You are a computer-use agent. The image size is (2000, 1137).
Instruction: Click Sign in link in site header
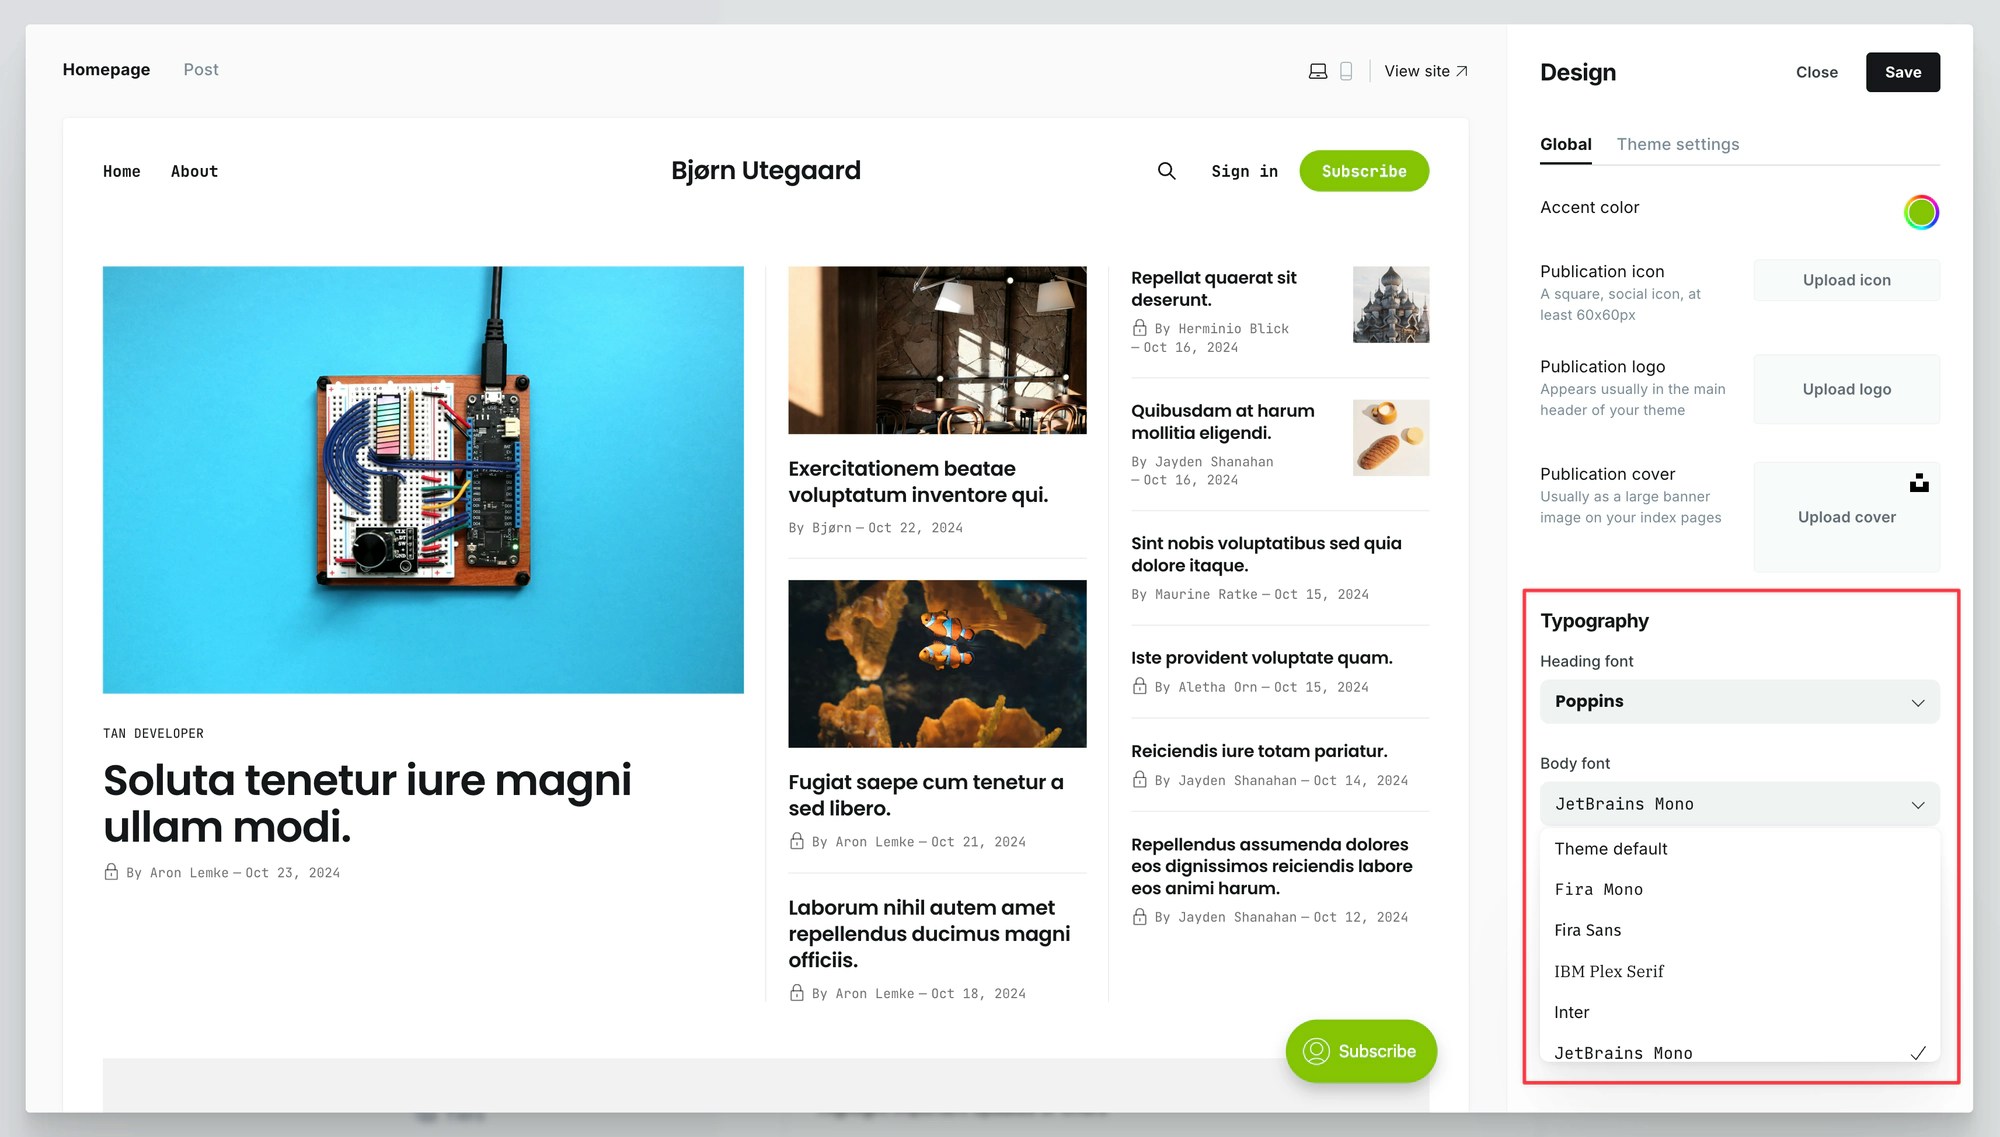tap(1244, 171)
